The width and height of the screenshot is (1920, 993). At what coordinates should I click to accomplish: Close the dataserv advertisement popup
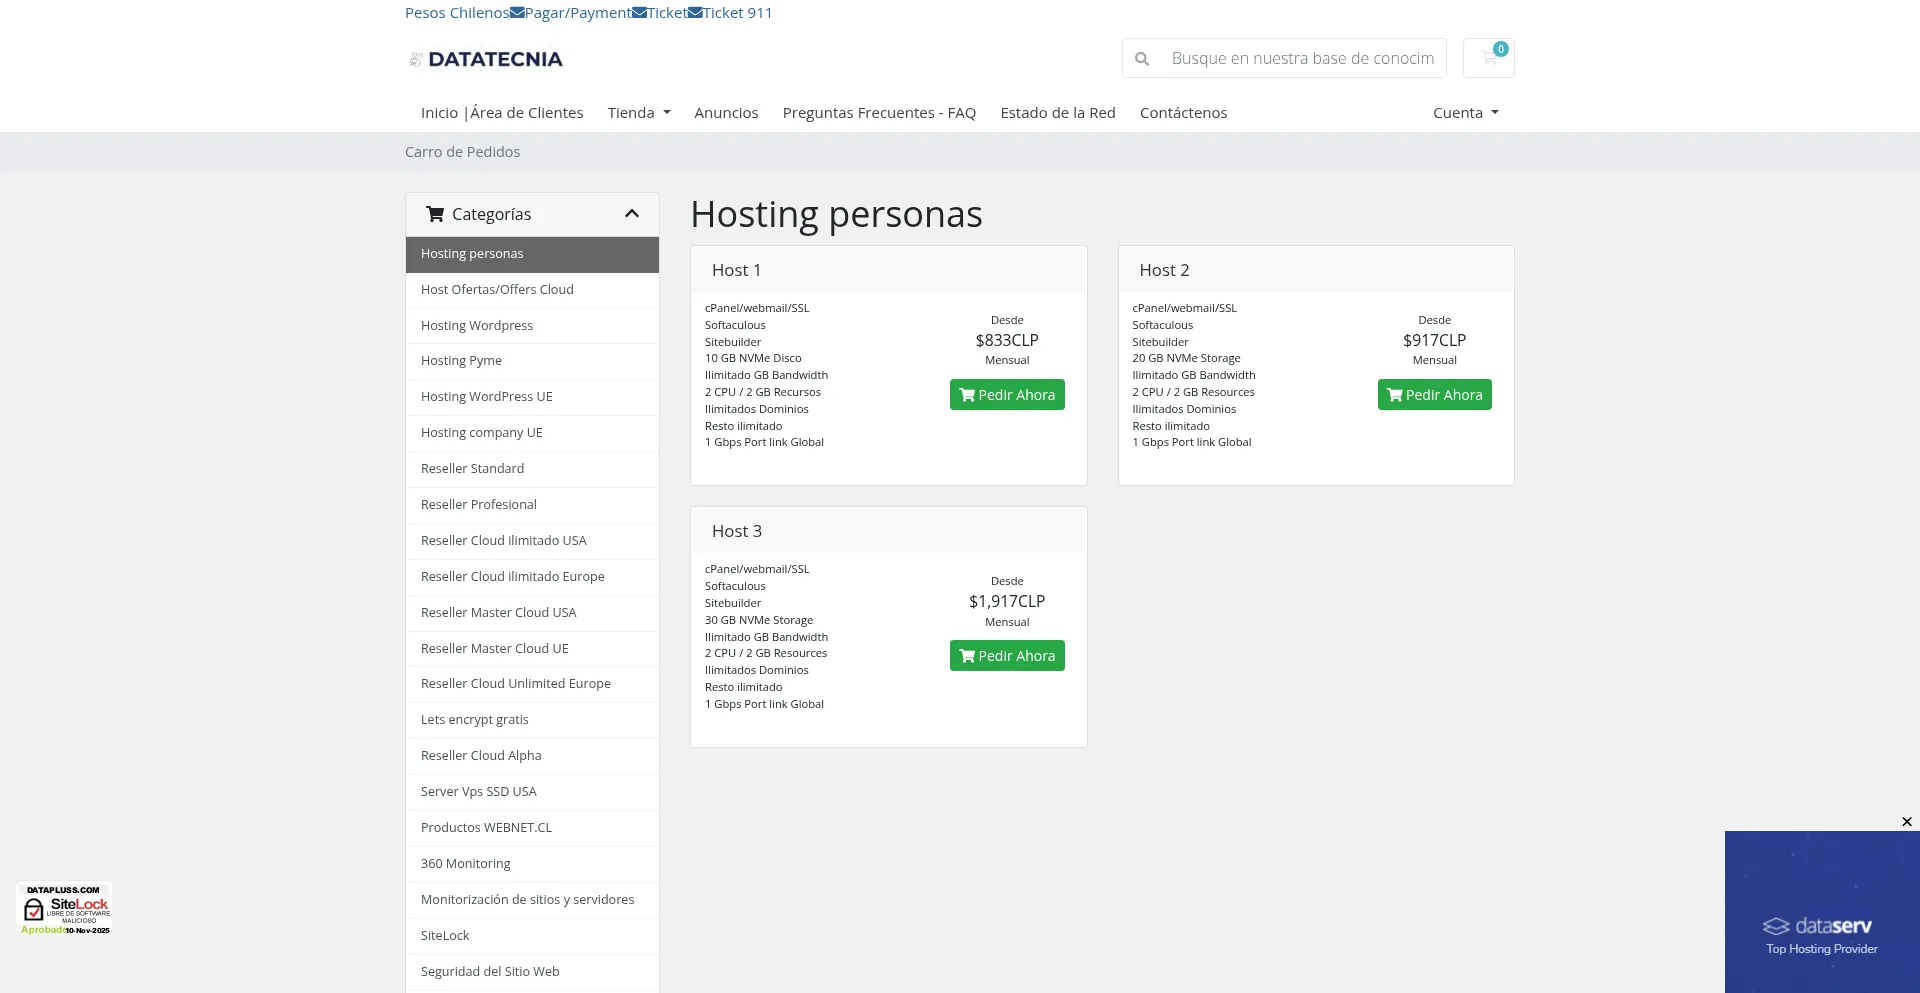click(x=1906, y=822)
